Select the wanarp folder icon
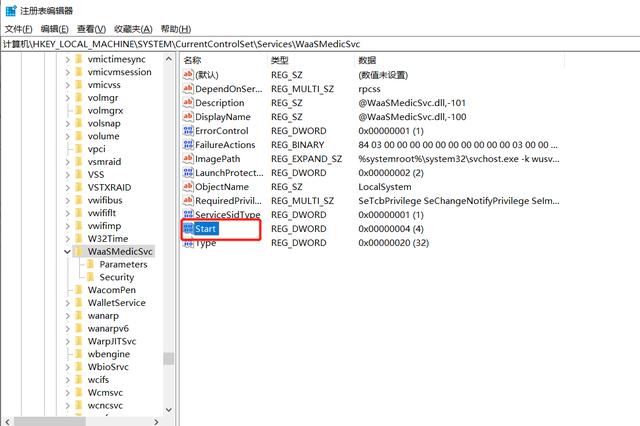640x426 pixels. tap(79, 315)
